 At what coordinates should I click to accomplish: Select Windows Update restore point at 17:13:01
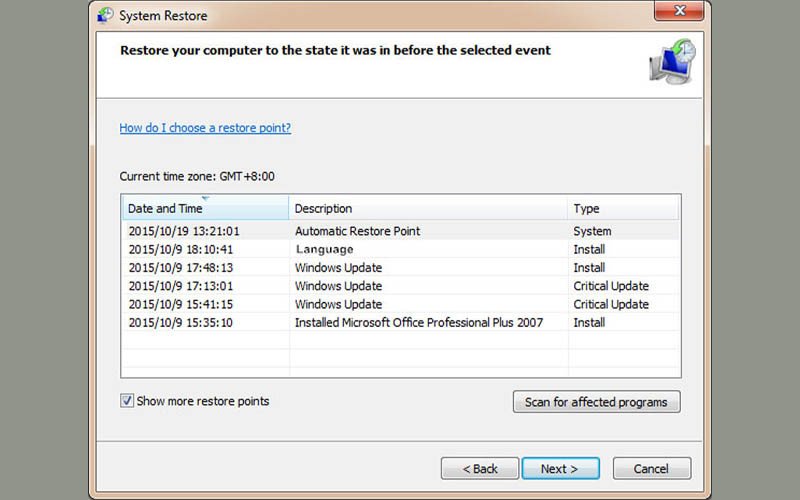point(338,286)
